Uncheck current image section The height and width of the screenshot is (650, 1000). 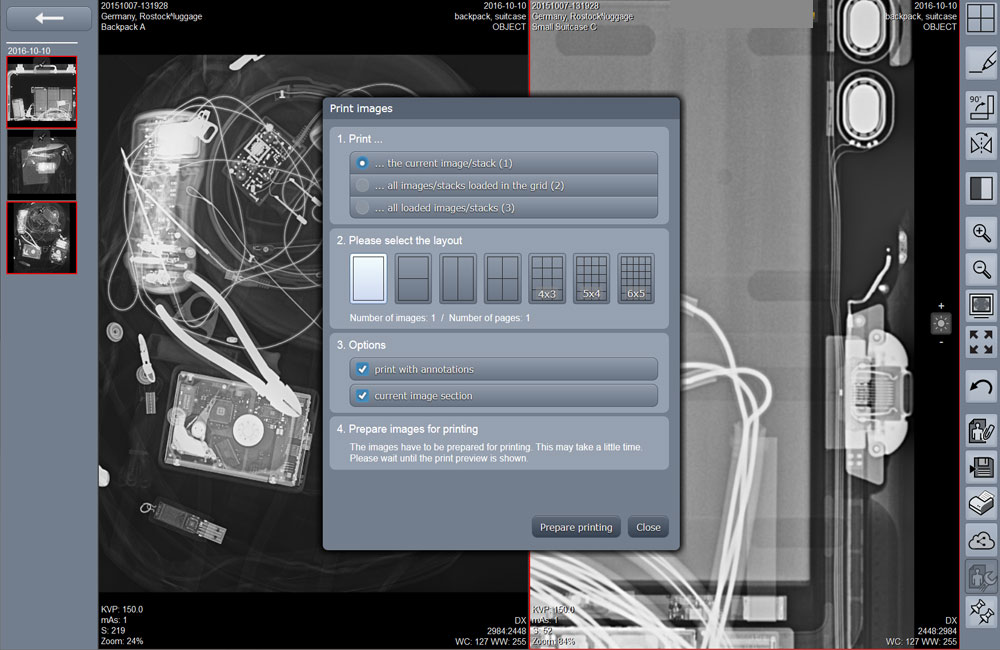coord(362,395)
